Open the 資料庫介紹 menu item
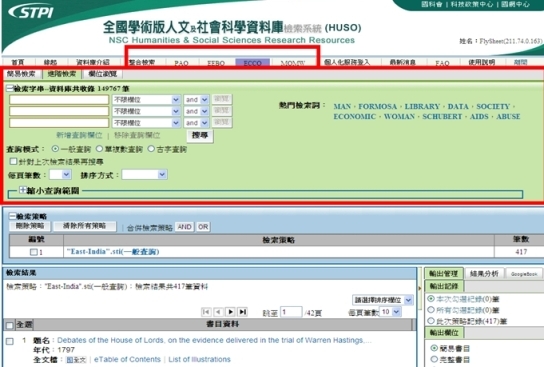544x367 pixels. [x=93, y=62]
